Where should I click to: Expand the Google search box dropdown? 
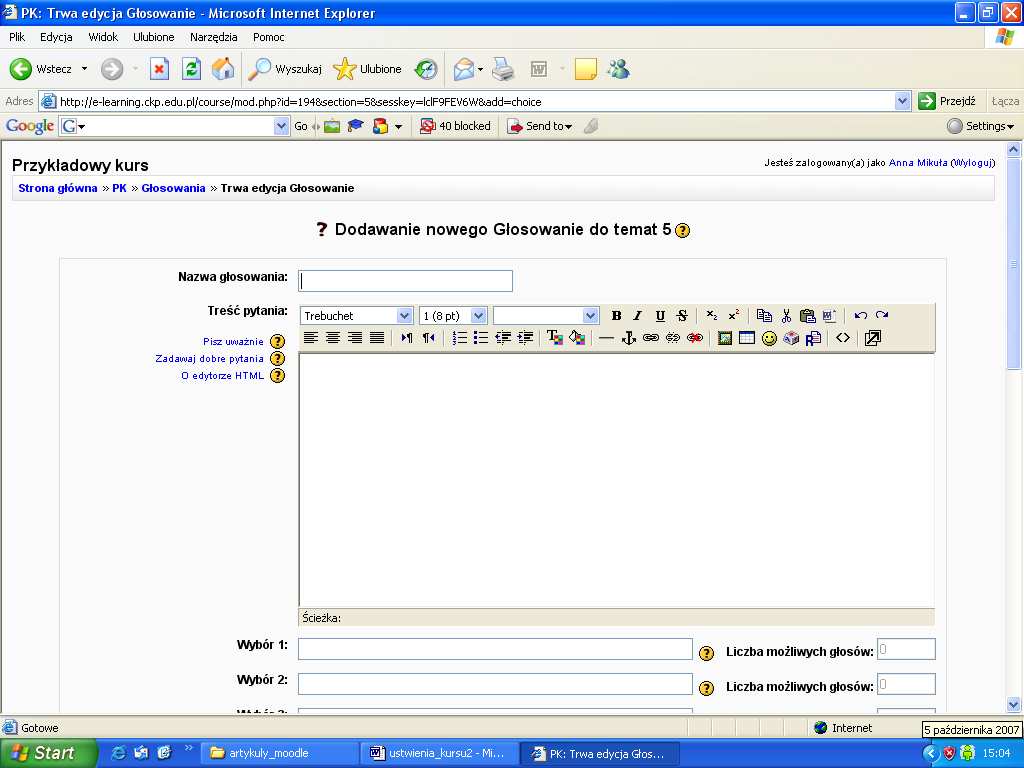(281, 126)
